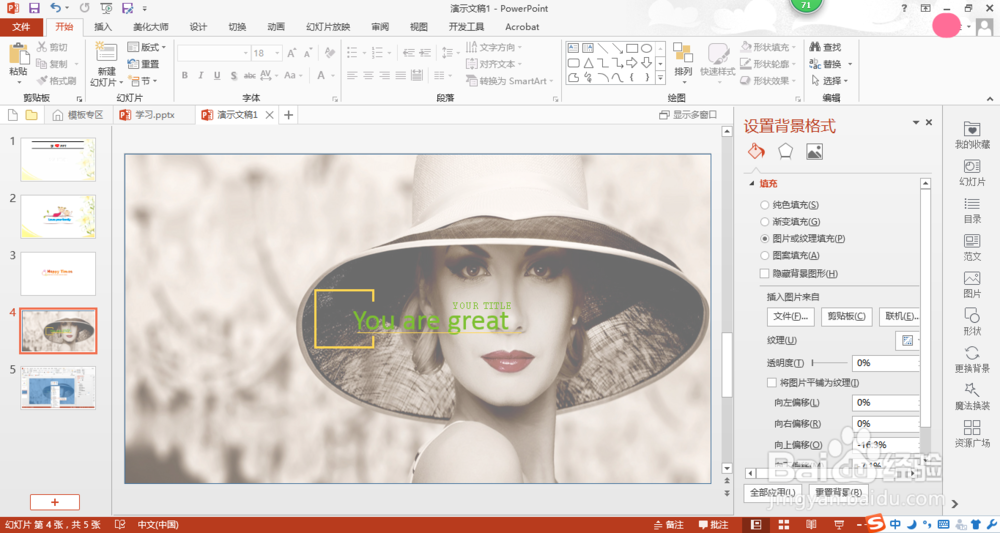Click the Find (查找) tool
This screenshot has height=533, width=1000.
[x=825, y=47]
